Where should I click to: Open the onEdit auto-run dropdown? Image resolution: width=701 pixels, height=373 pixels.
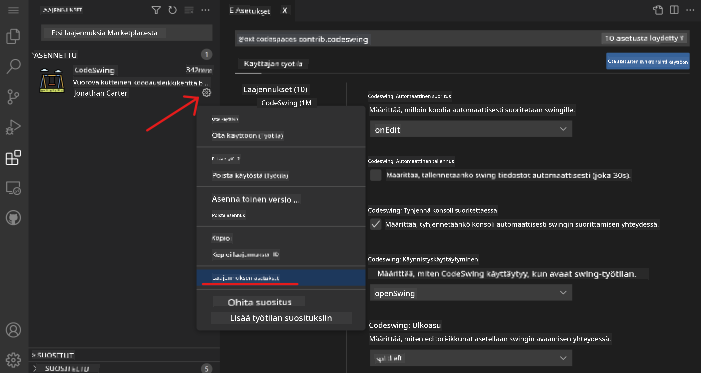click(x=471, y=129)
